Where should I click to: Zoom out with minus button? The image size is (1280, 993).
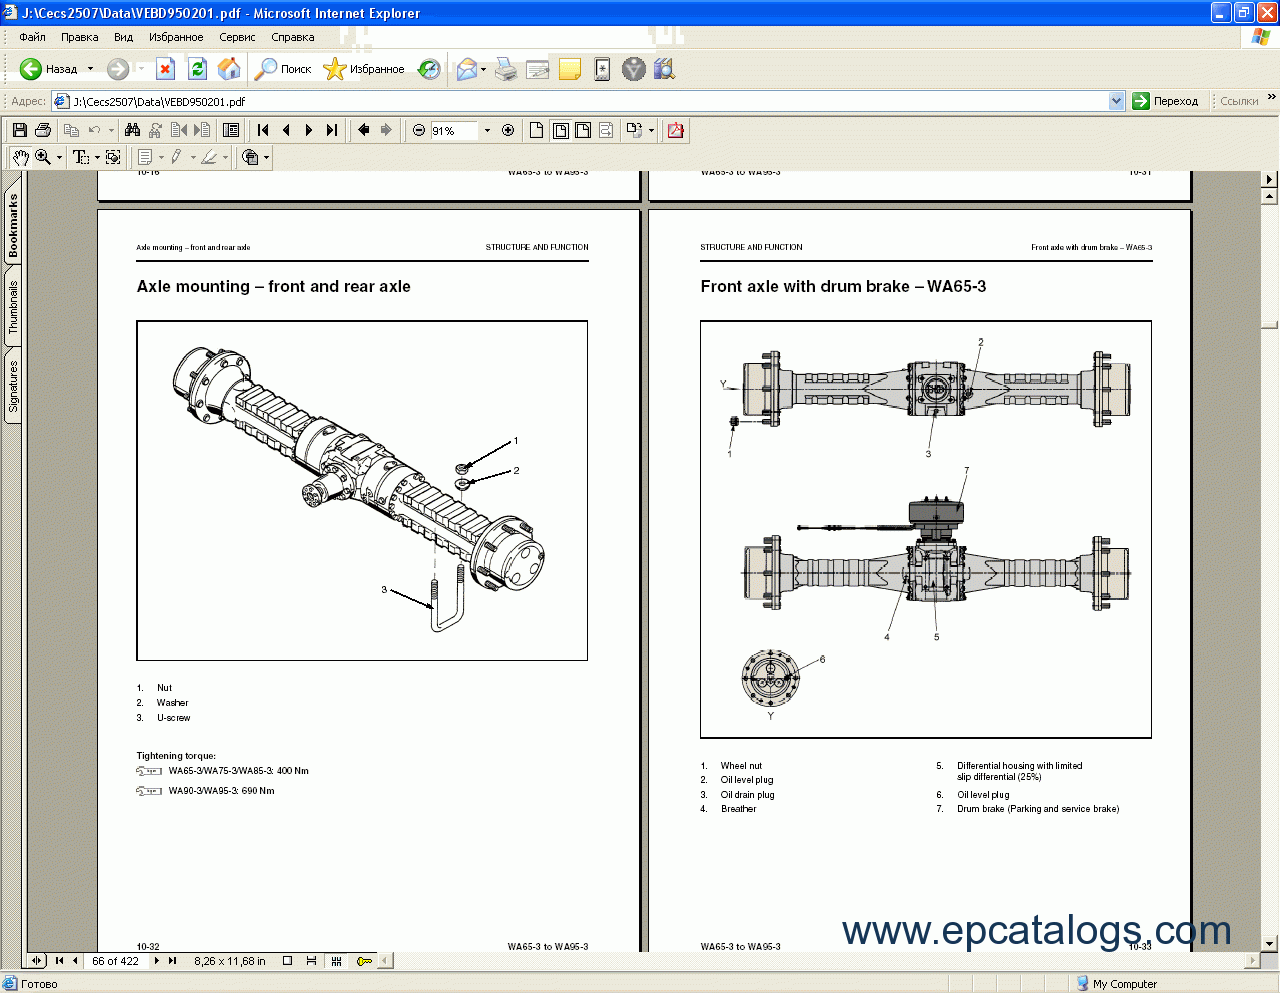[x=419, y=130]
